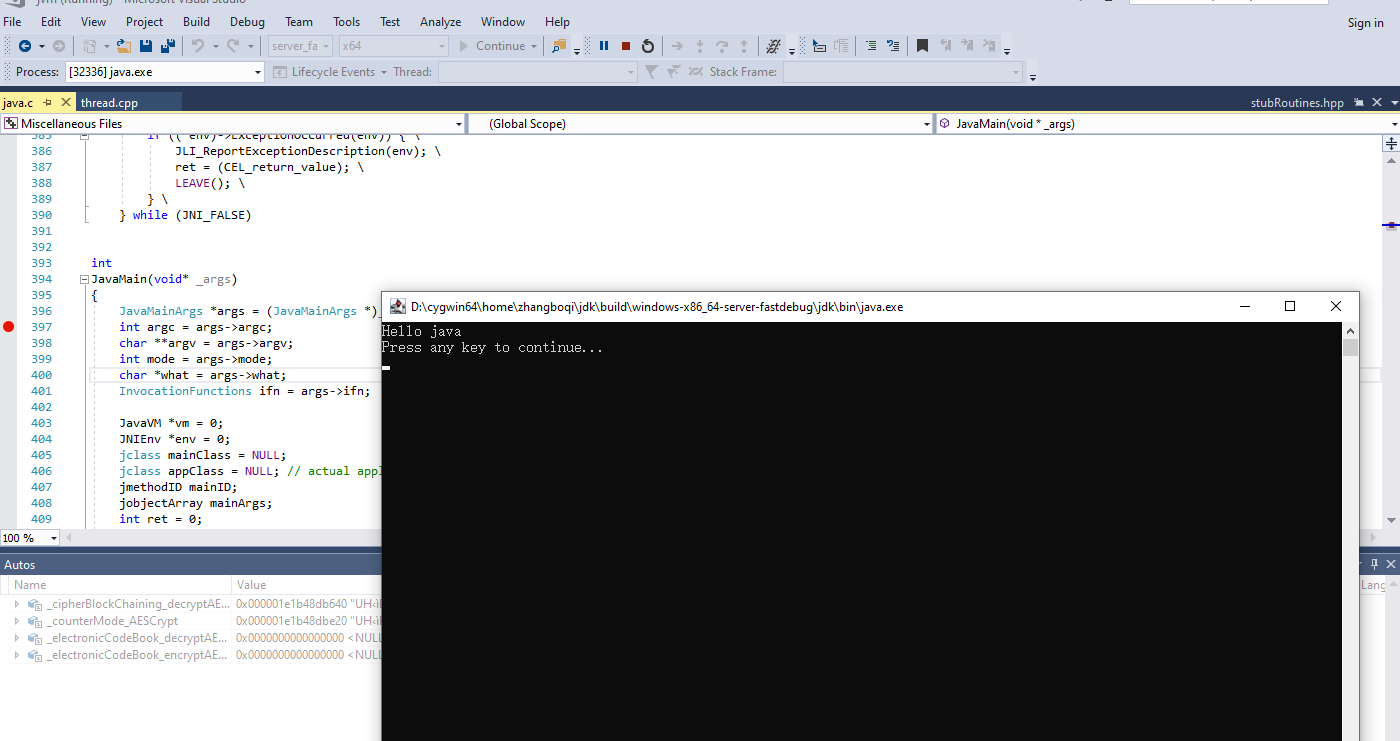Image resolution: width=1400 pixels, height=741 pixels.
Task: Click the Java icon in the console title bar
Action: [x=397, y=307]
